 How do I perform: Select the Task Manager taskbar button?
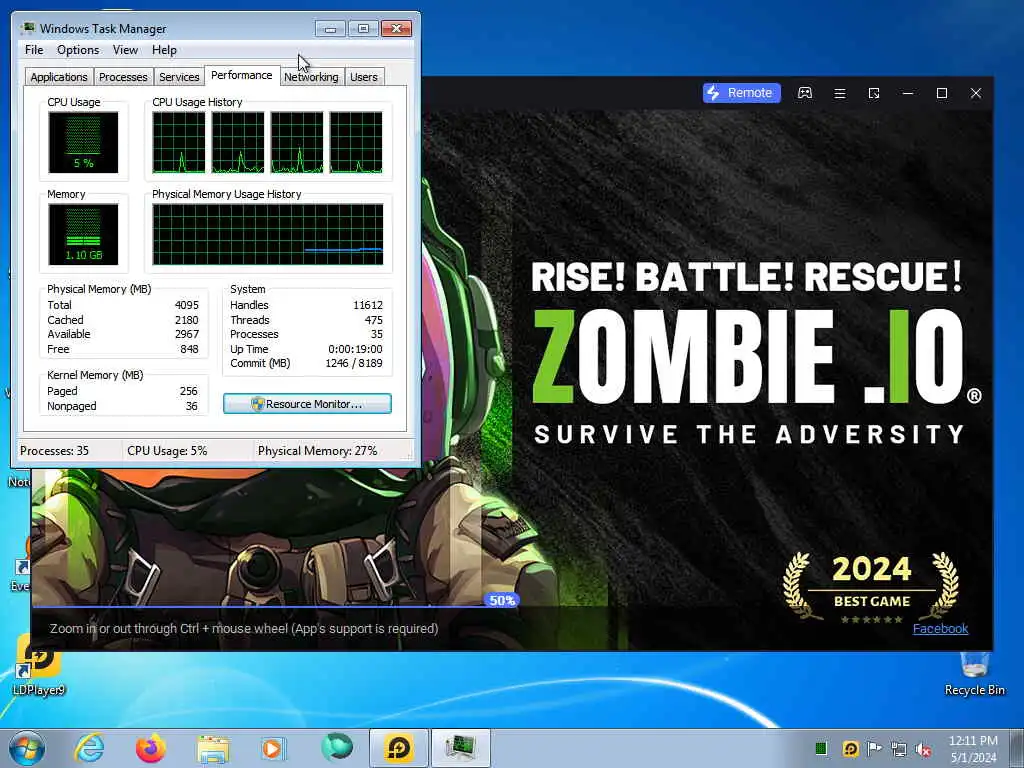(x=460, y=748)
